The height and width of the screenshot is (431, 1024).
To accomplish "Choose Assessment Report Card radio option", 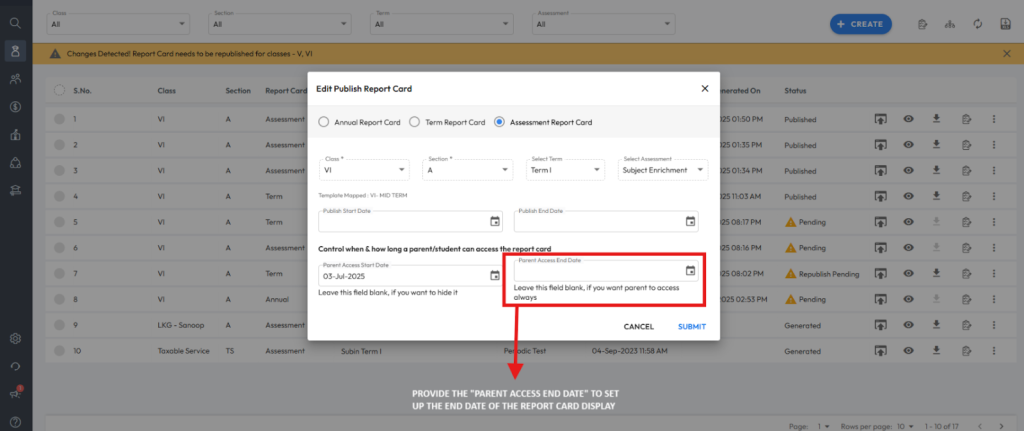I will pyautogui.click(x=500, y=122).
